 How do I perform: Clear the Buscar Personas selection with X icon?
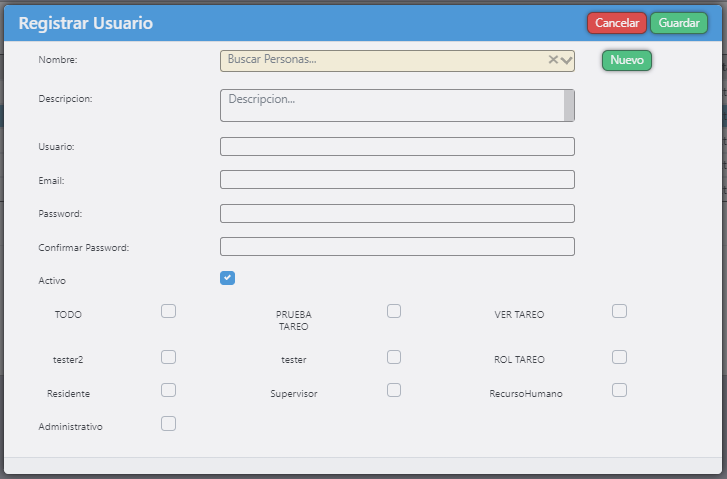pos(553,60)
